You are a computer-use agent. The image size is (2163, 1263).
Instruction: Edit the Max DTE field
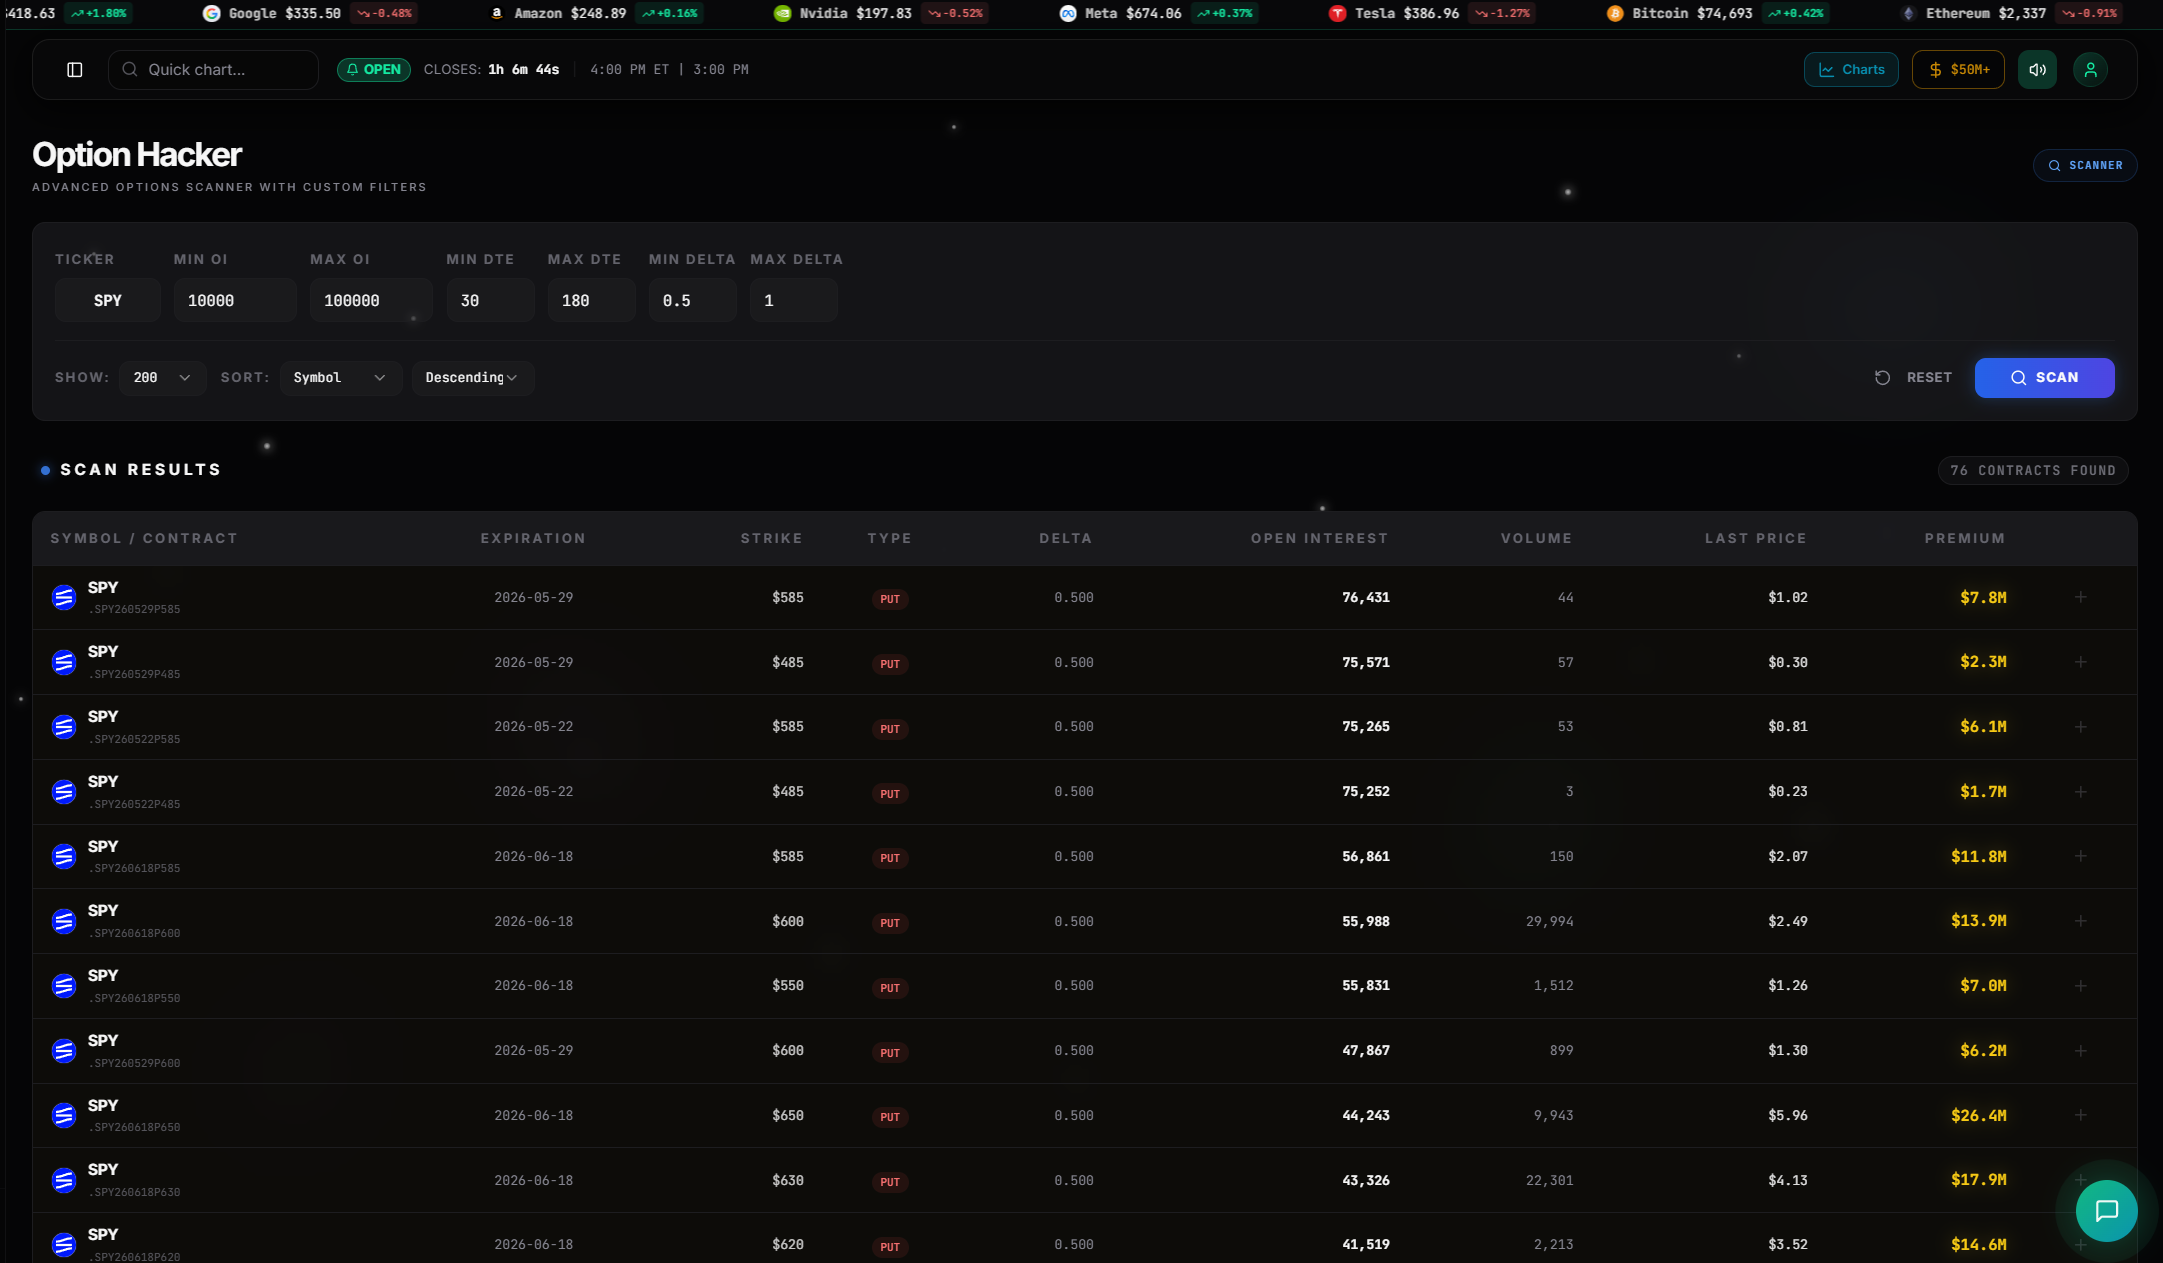[x=591, y=301]
